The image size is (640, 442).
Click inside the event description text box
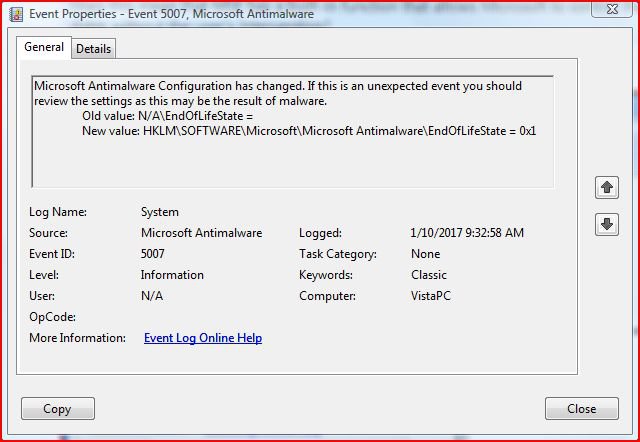(292, 131)
